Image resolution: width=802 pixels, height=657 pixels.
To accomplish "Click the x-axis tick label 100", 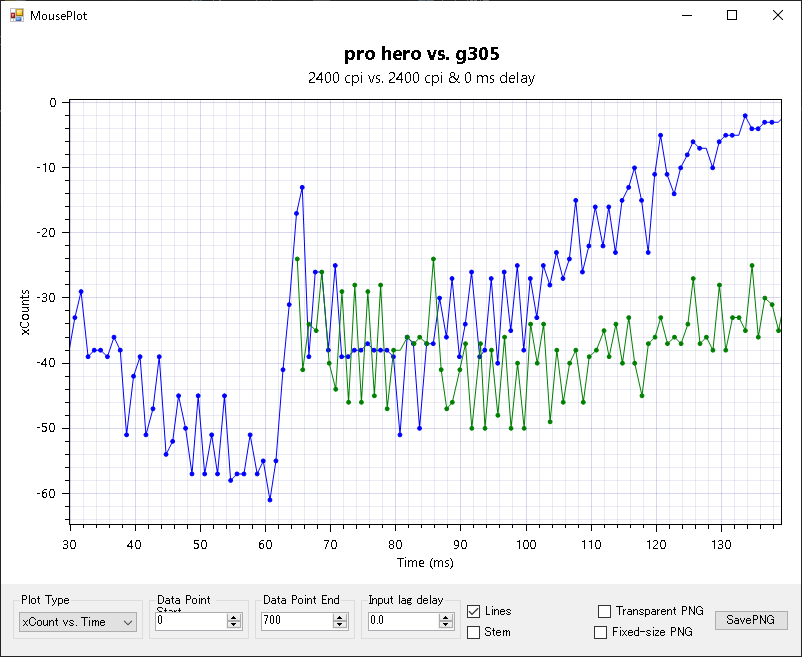I will coord(526,545).
